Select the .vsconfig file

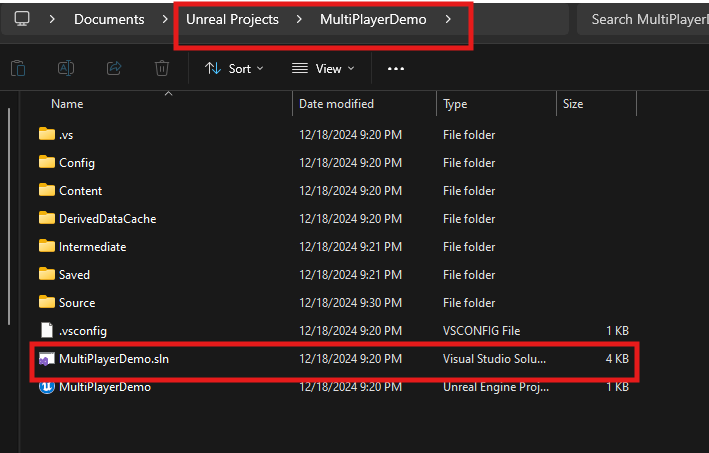82,330
